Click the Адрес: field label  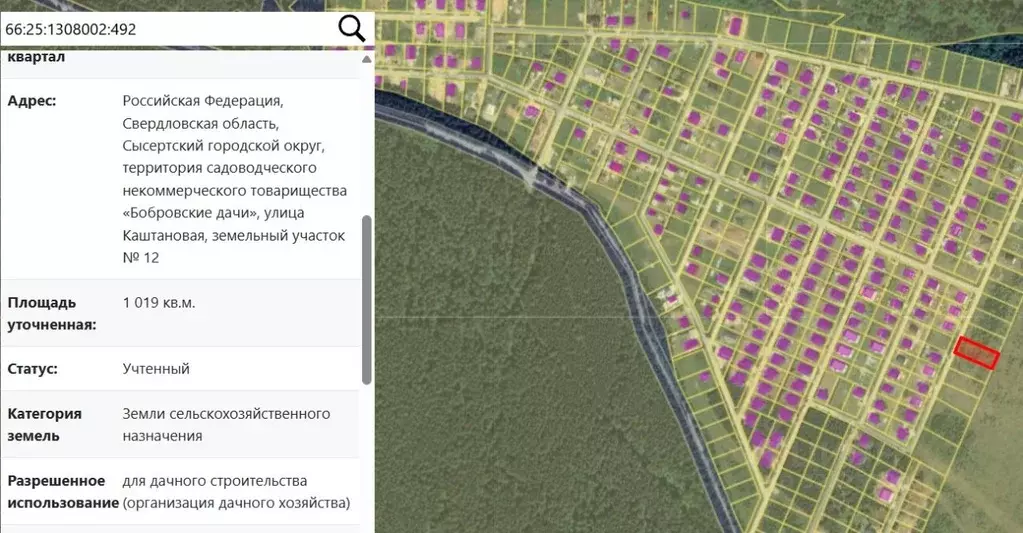click(32, 101)
